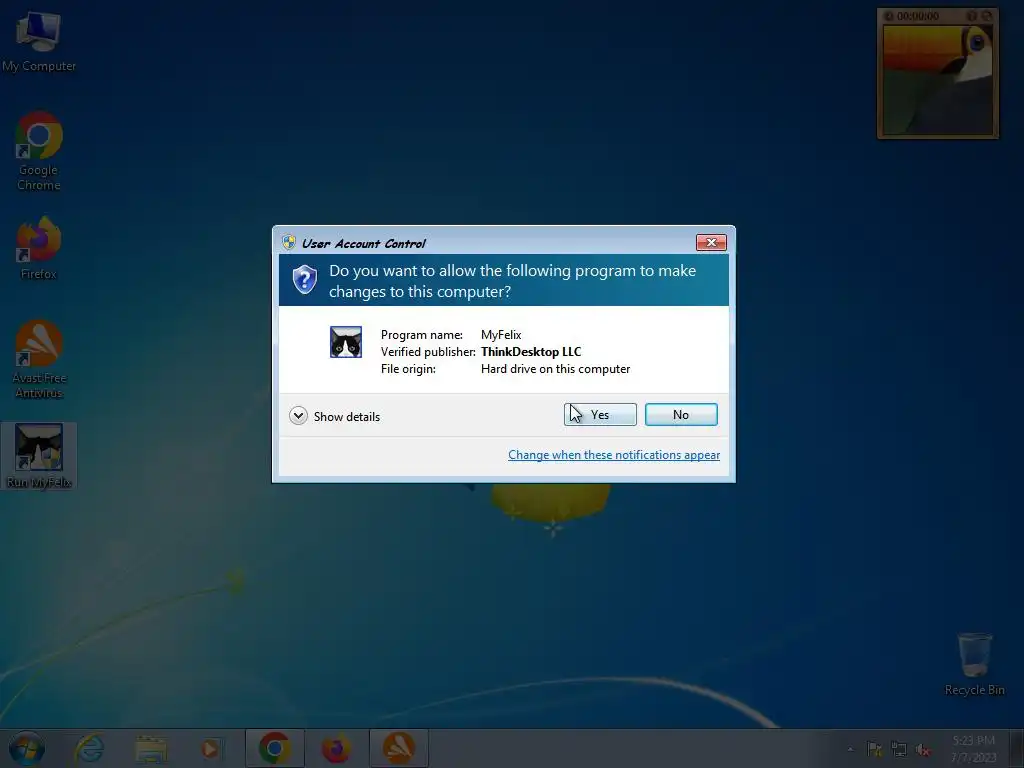Click the blue question shield icon

304,280
